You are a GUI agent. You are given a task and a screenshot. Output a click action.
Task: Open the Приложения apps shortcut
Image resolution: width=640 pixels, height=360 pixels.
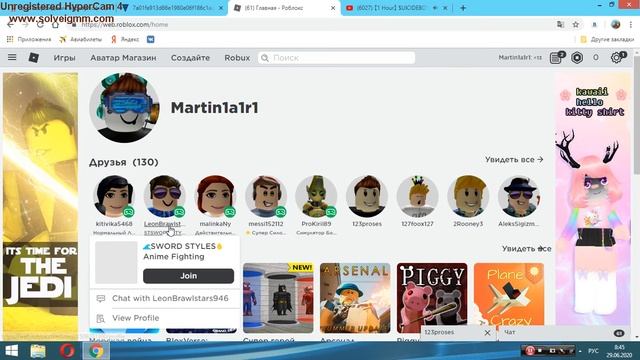[29, 39]
